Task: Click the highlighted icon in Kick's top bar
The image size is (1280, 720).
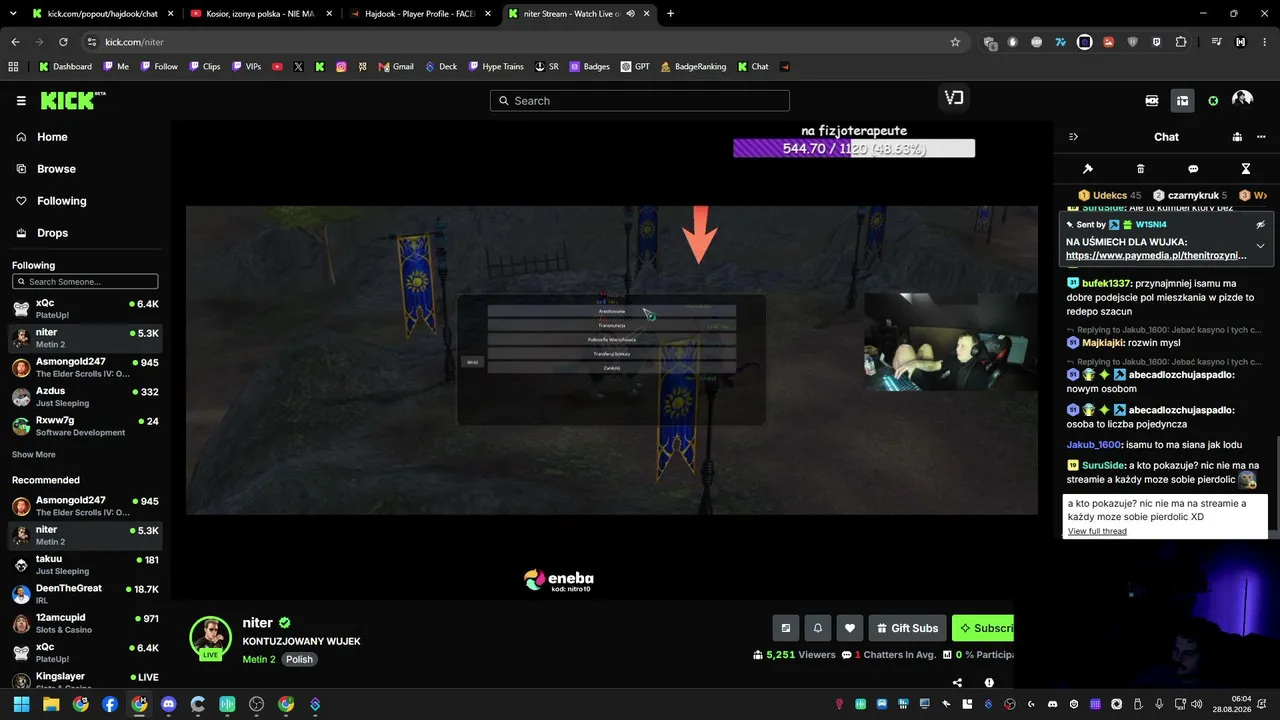Action: (x=1182, y=101)
